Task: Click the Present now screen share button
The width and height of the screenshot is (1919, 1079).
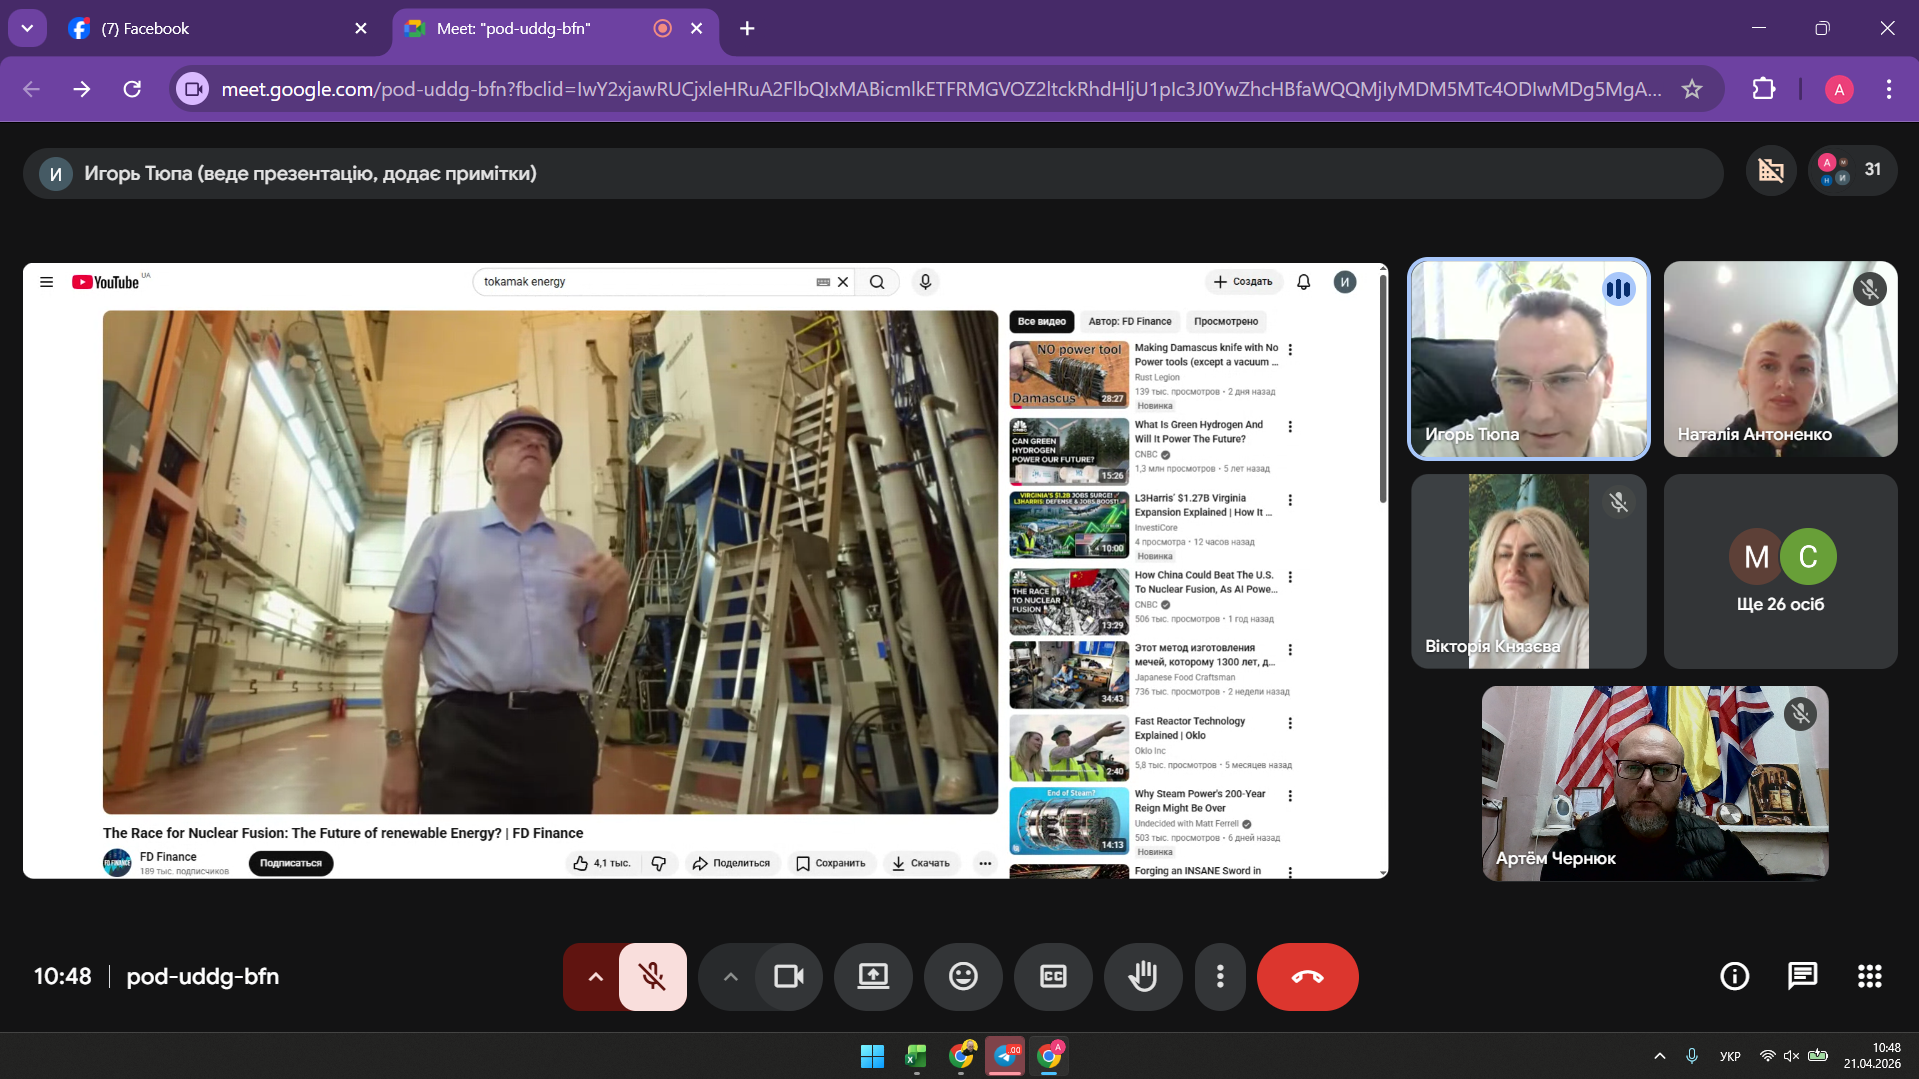Action: tap(873, 976)
